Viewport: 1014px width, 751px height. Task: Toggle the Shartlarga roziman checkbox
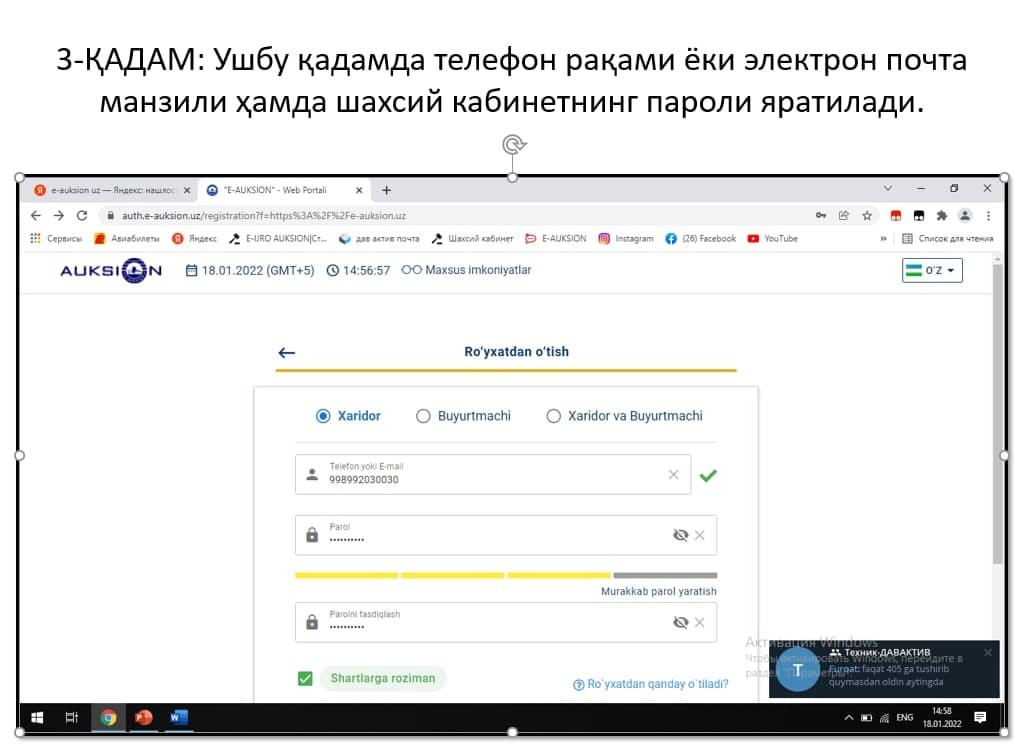[305, 679]
